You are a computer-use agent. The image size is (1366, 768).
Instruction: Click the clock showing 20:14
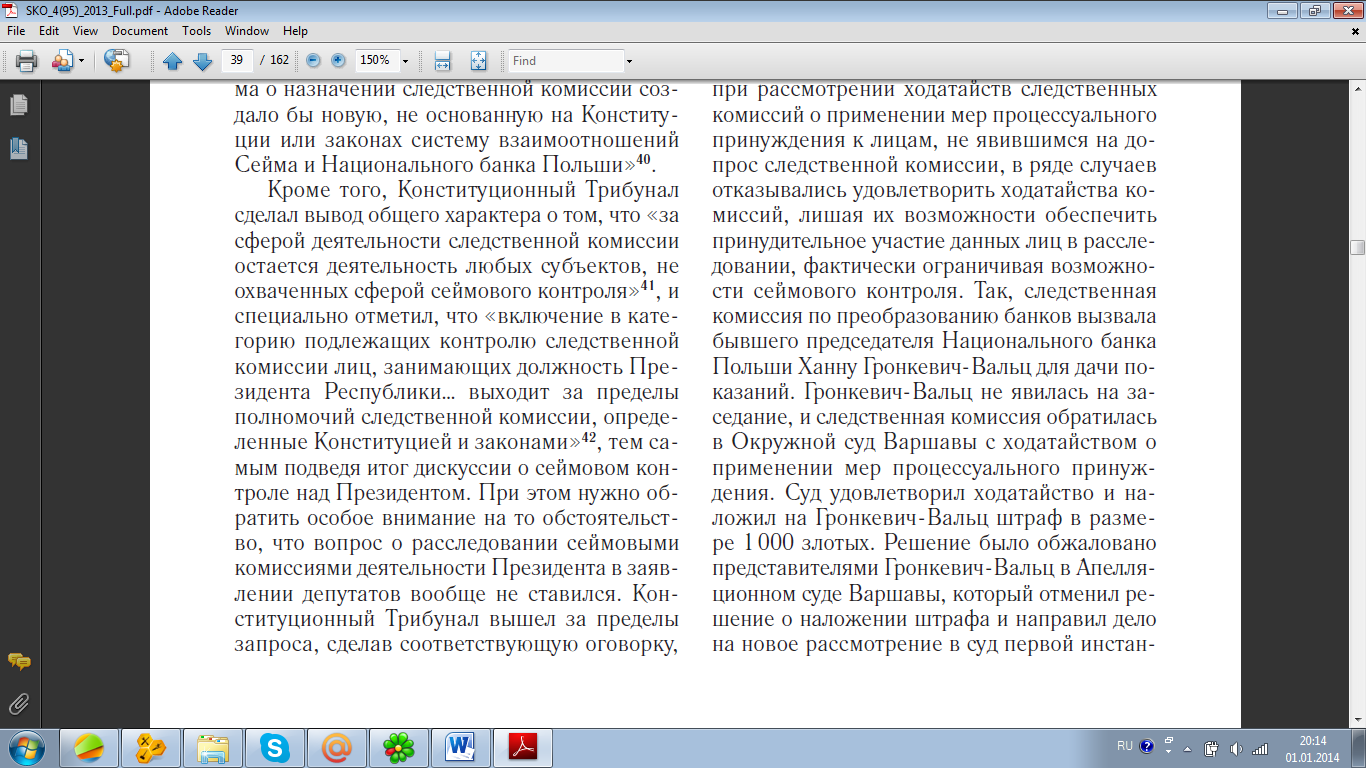point(1313,741)
